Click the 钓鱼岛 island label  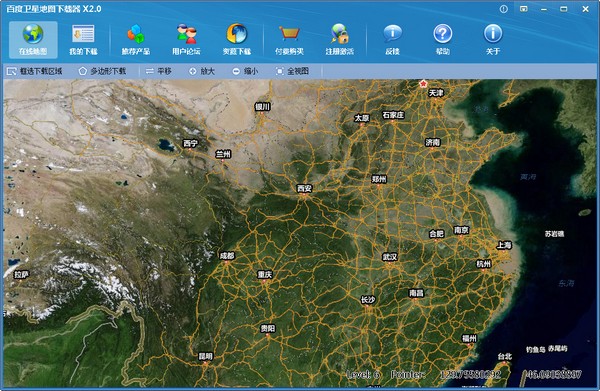click(535, 349)
